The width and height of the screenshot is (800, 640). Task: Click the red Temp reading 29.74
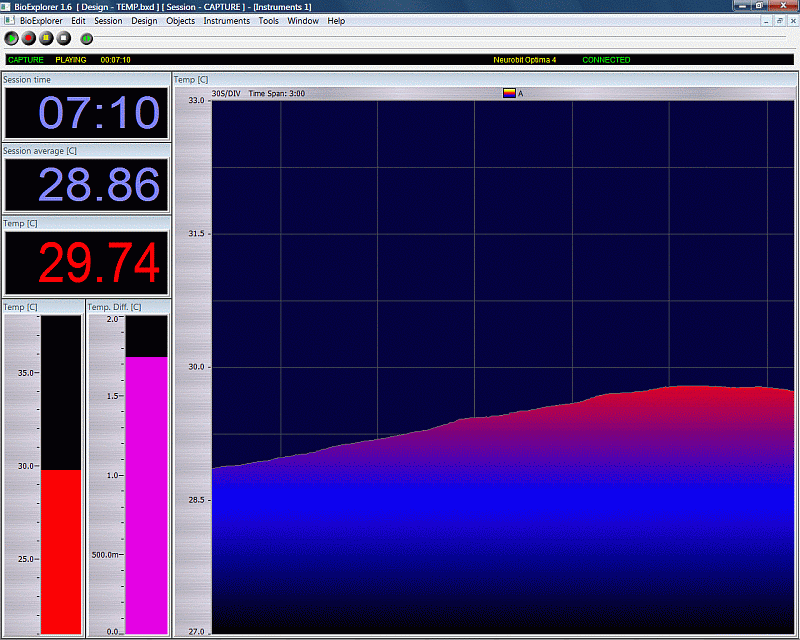point(86,263)
